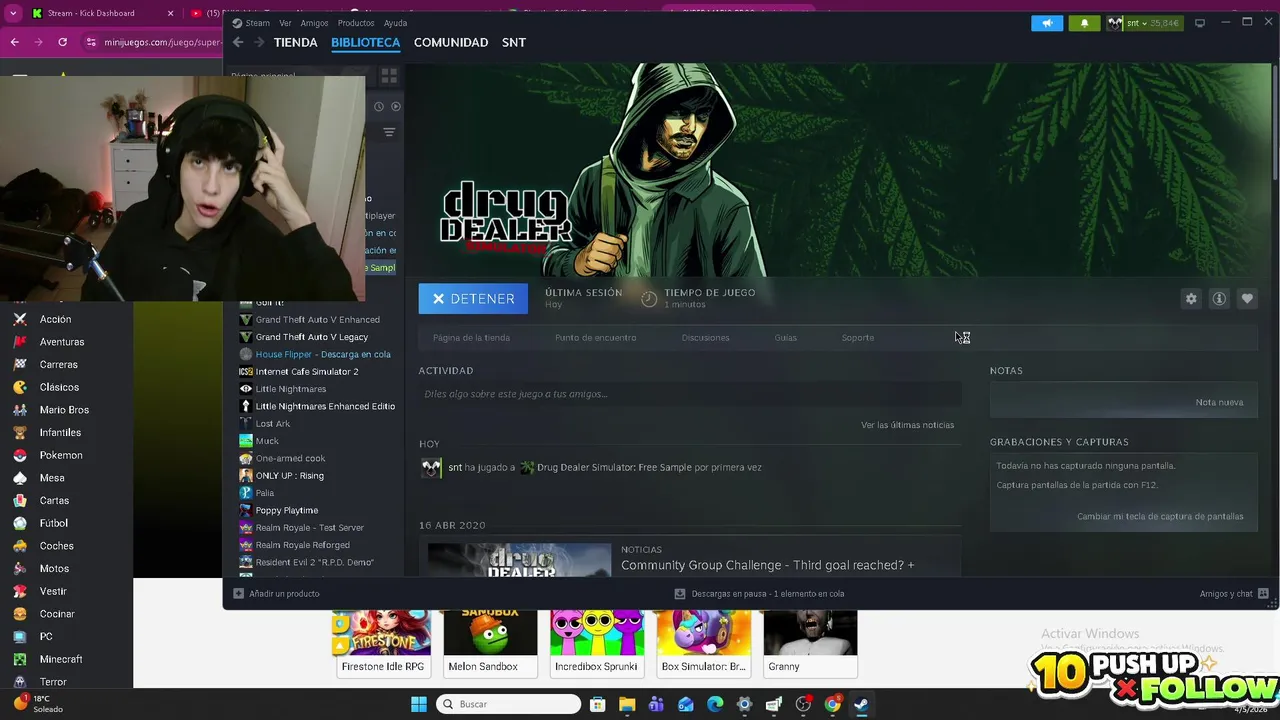
Task: Switch library to grid collections view icon
Action: pyautogui.click(x=389, y=75)
